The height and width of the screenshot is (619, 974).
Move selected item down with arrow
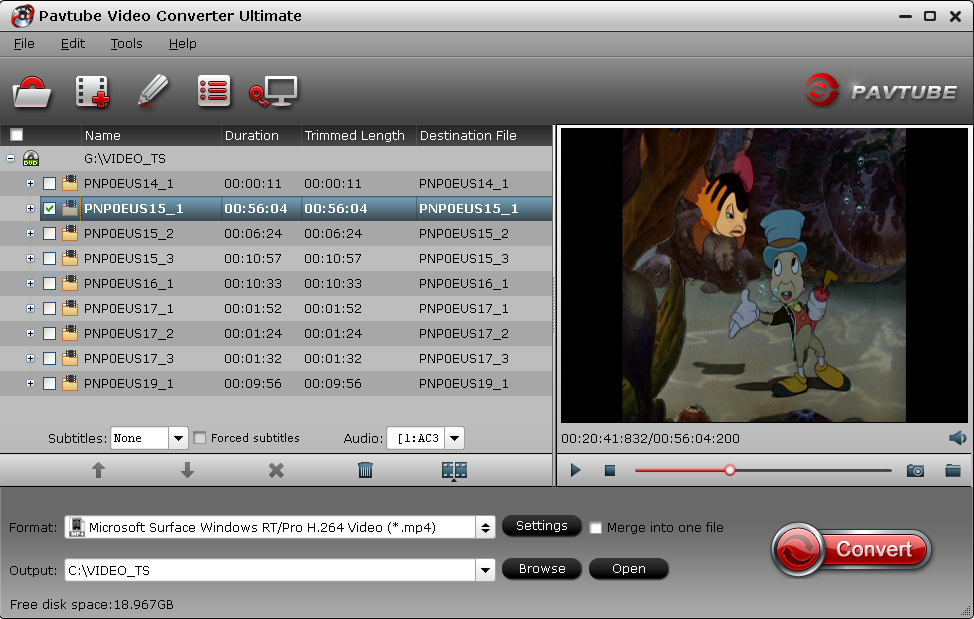(x=187, y=470)
